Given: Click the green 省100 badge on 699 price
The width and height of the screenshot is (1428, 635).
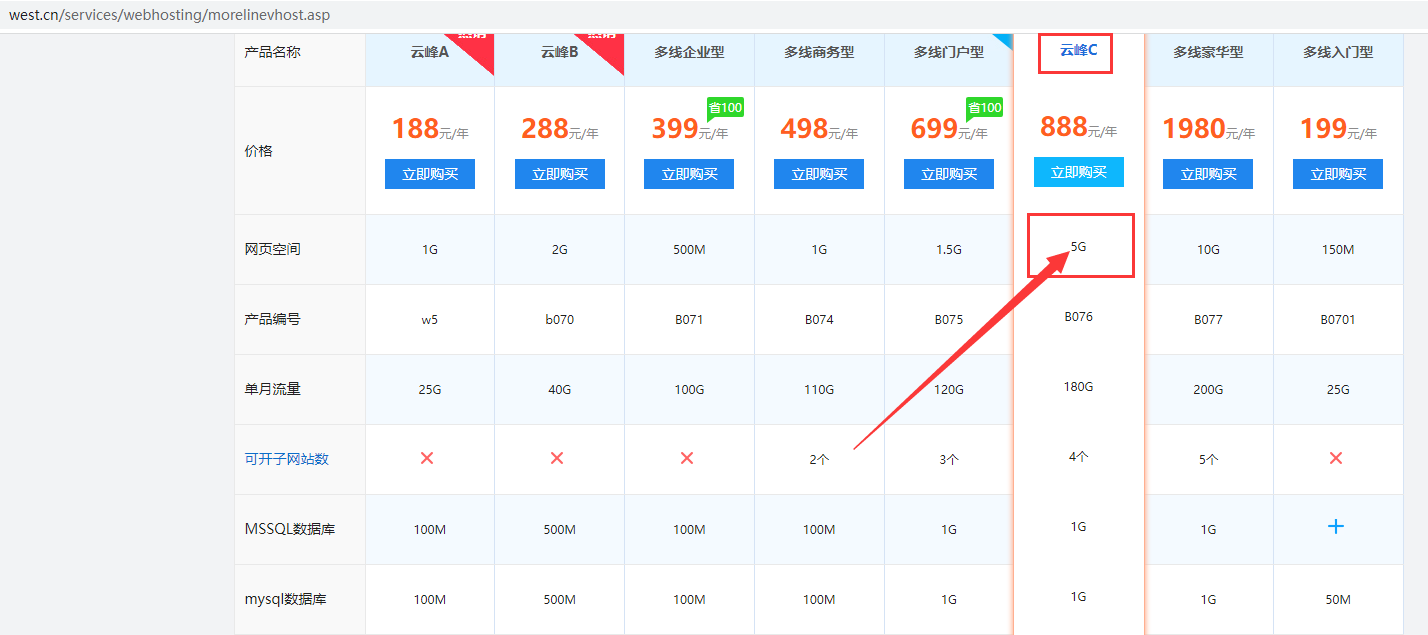Looking at the screenshot, I should click(984, 108).
